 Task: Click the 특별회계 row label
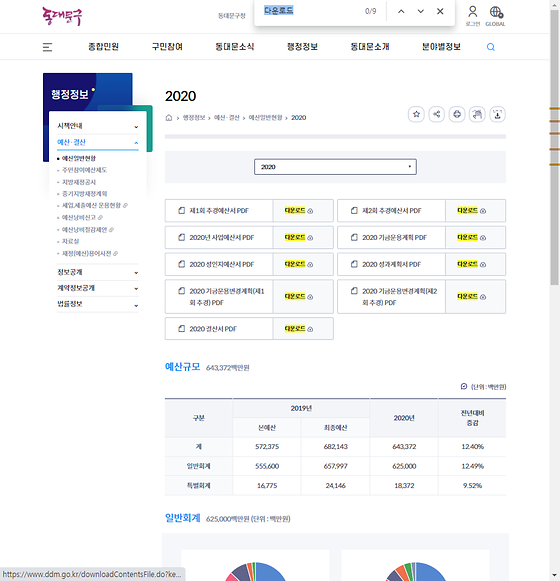(199, 485)
